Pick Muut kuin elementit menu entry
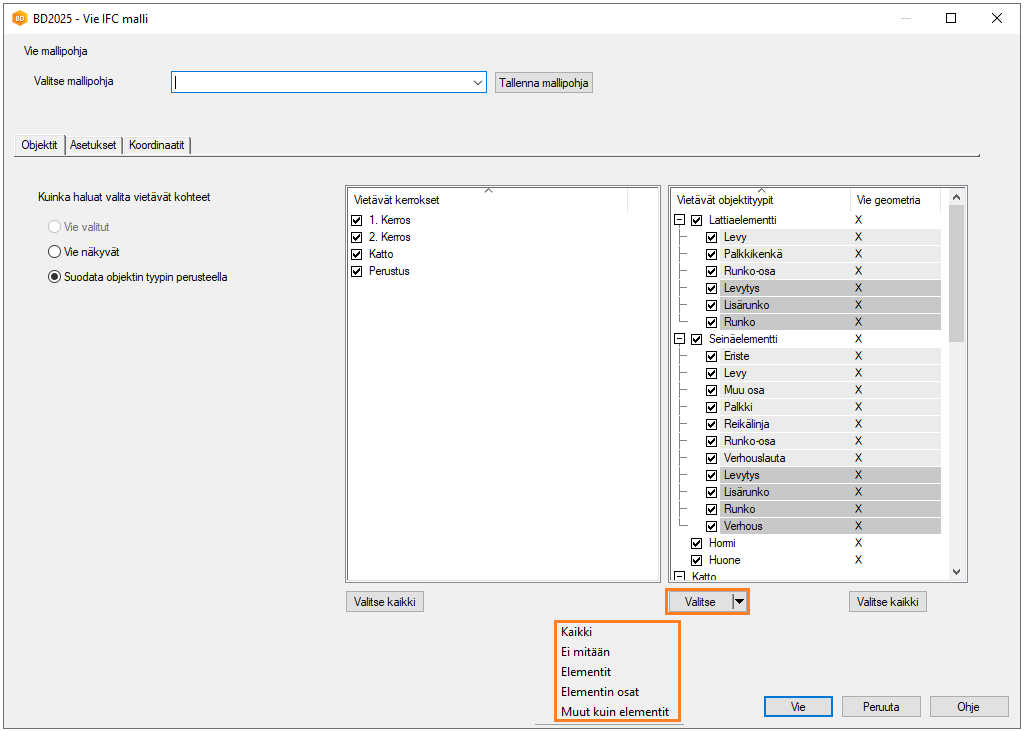 tap(614, 712)
